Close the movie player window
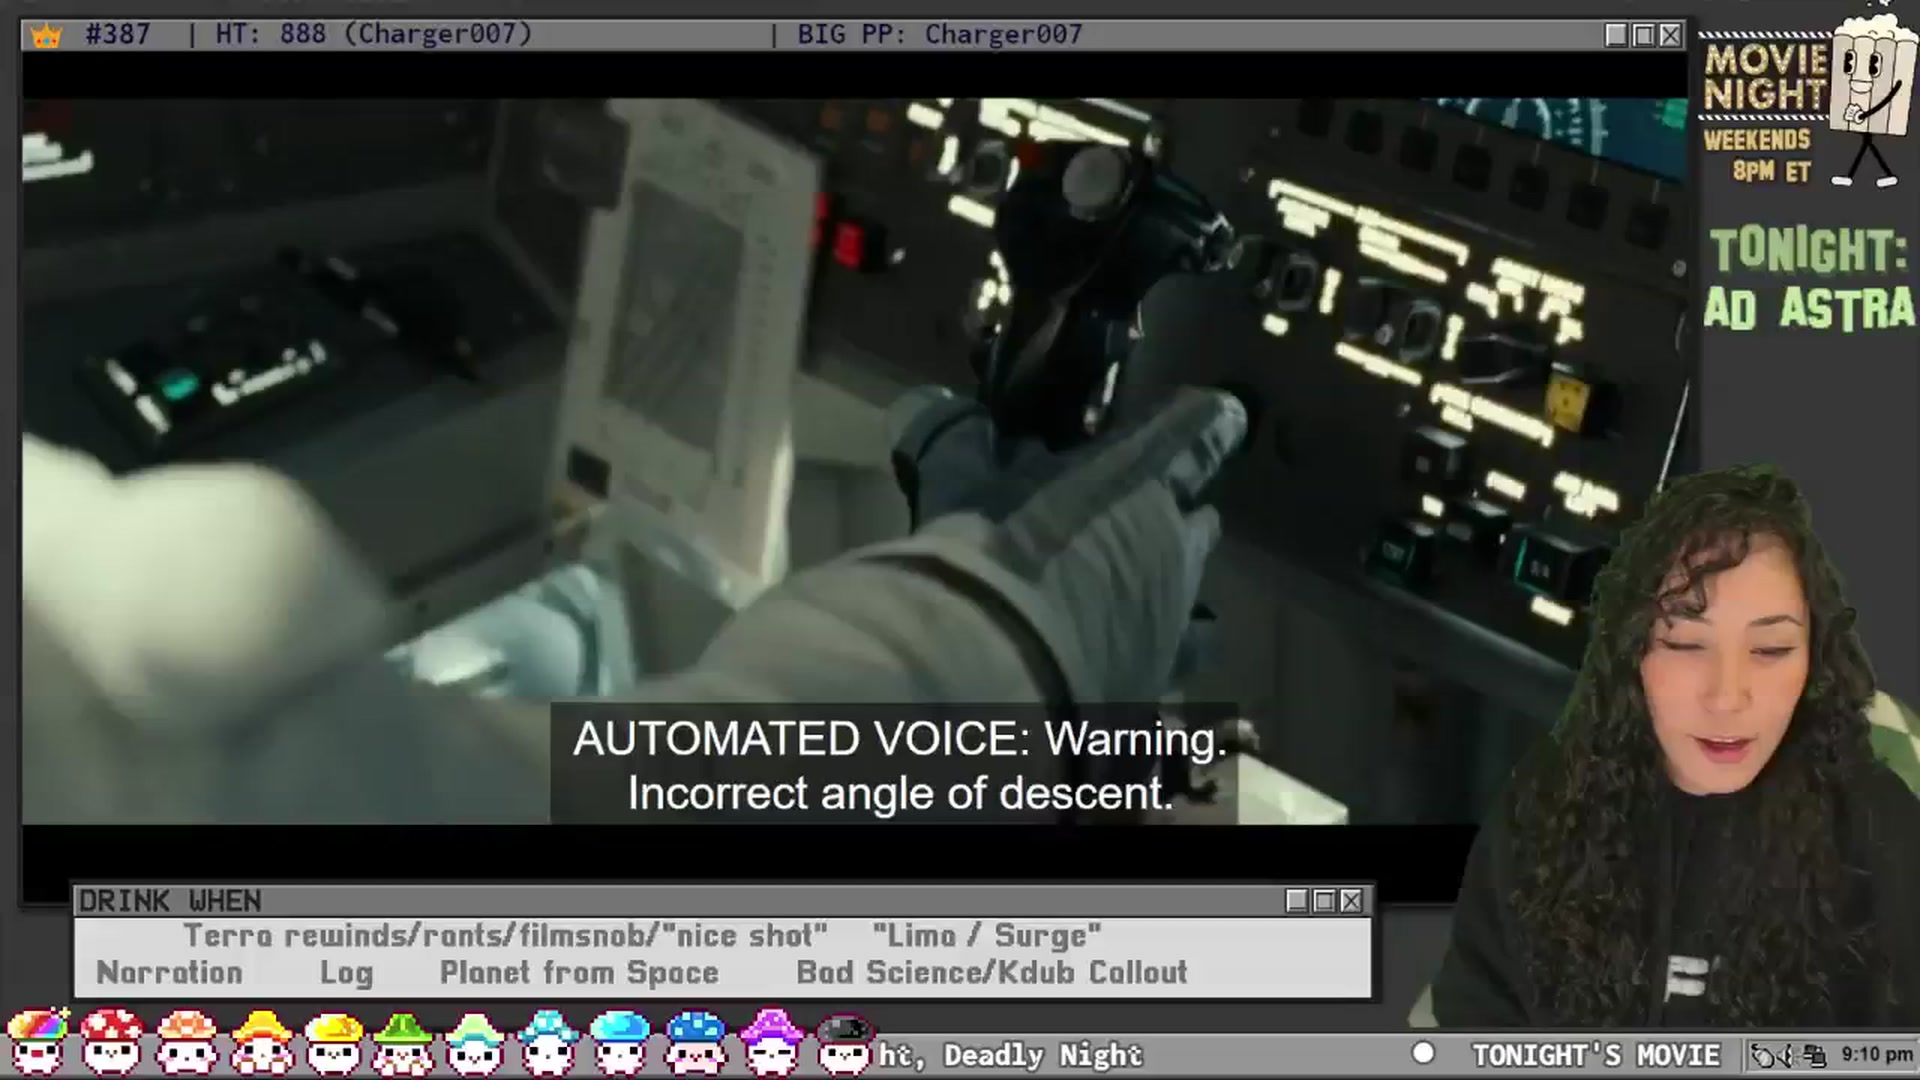 tap(1670, 35)
